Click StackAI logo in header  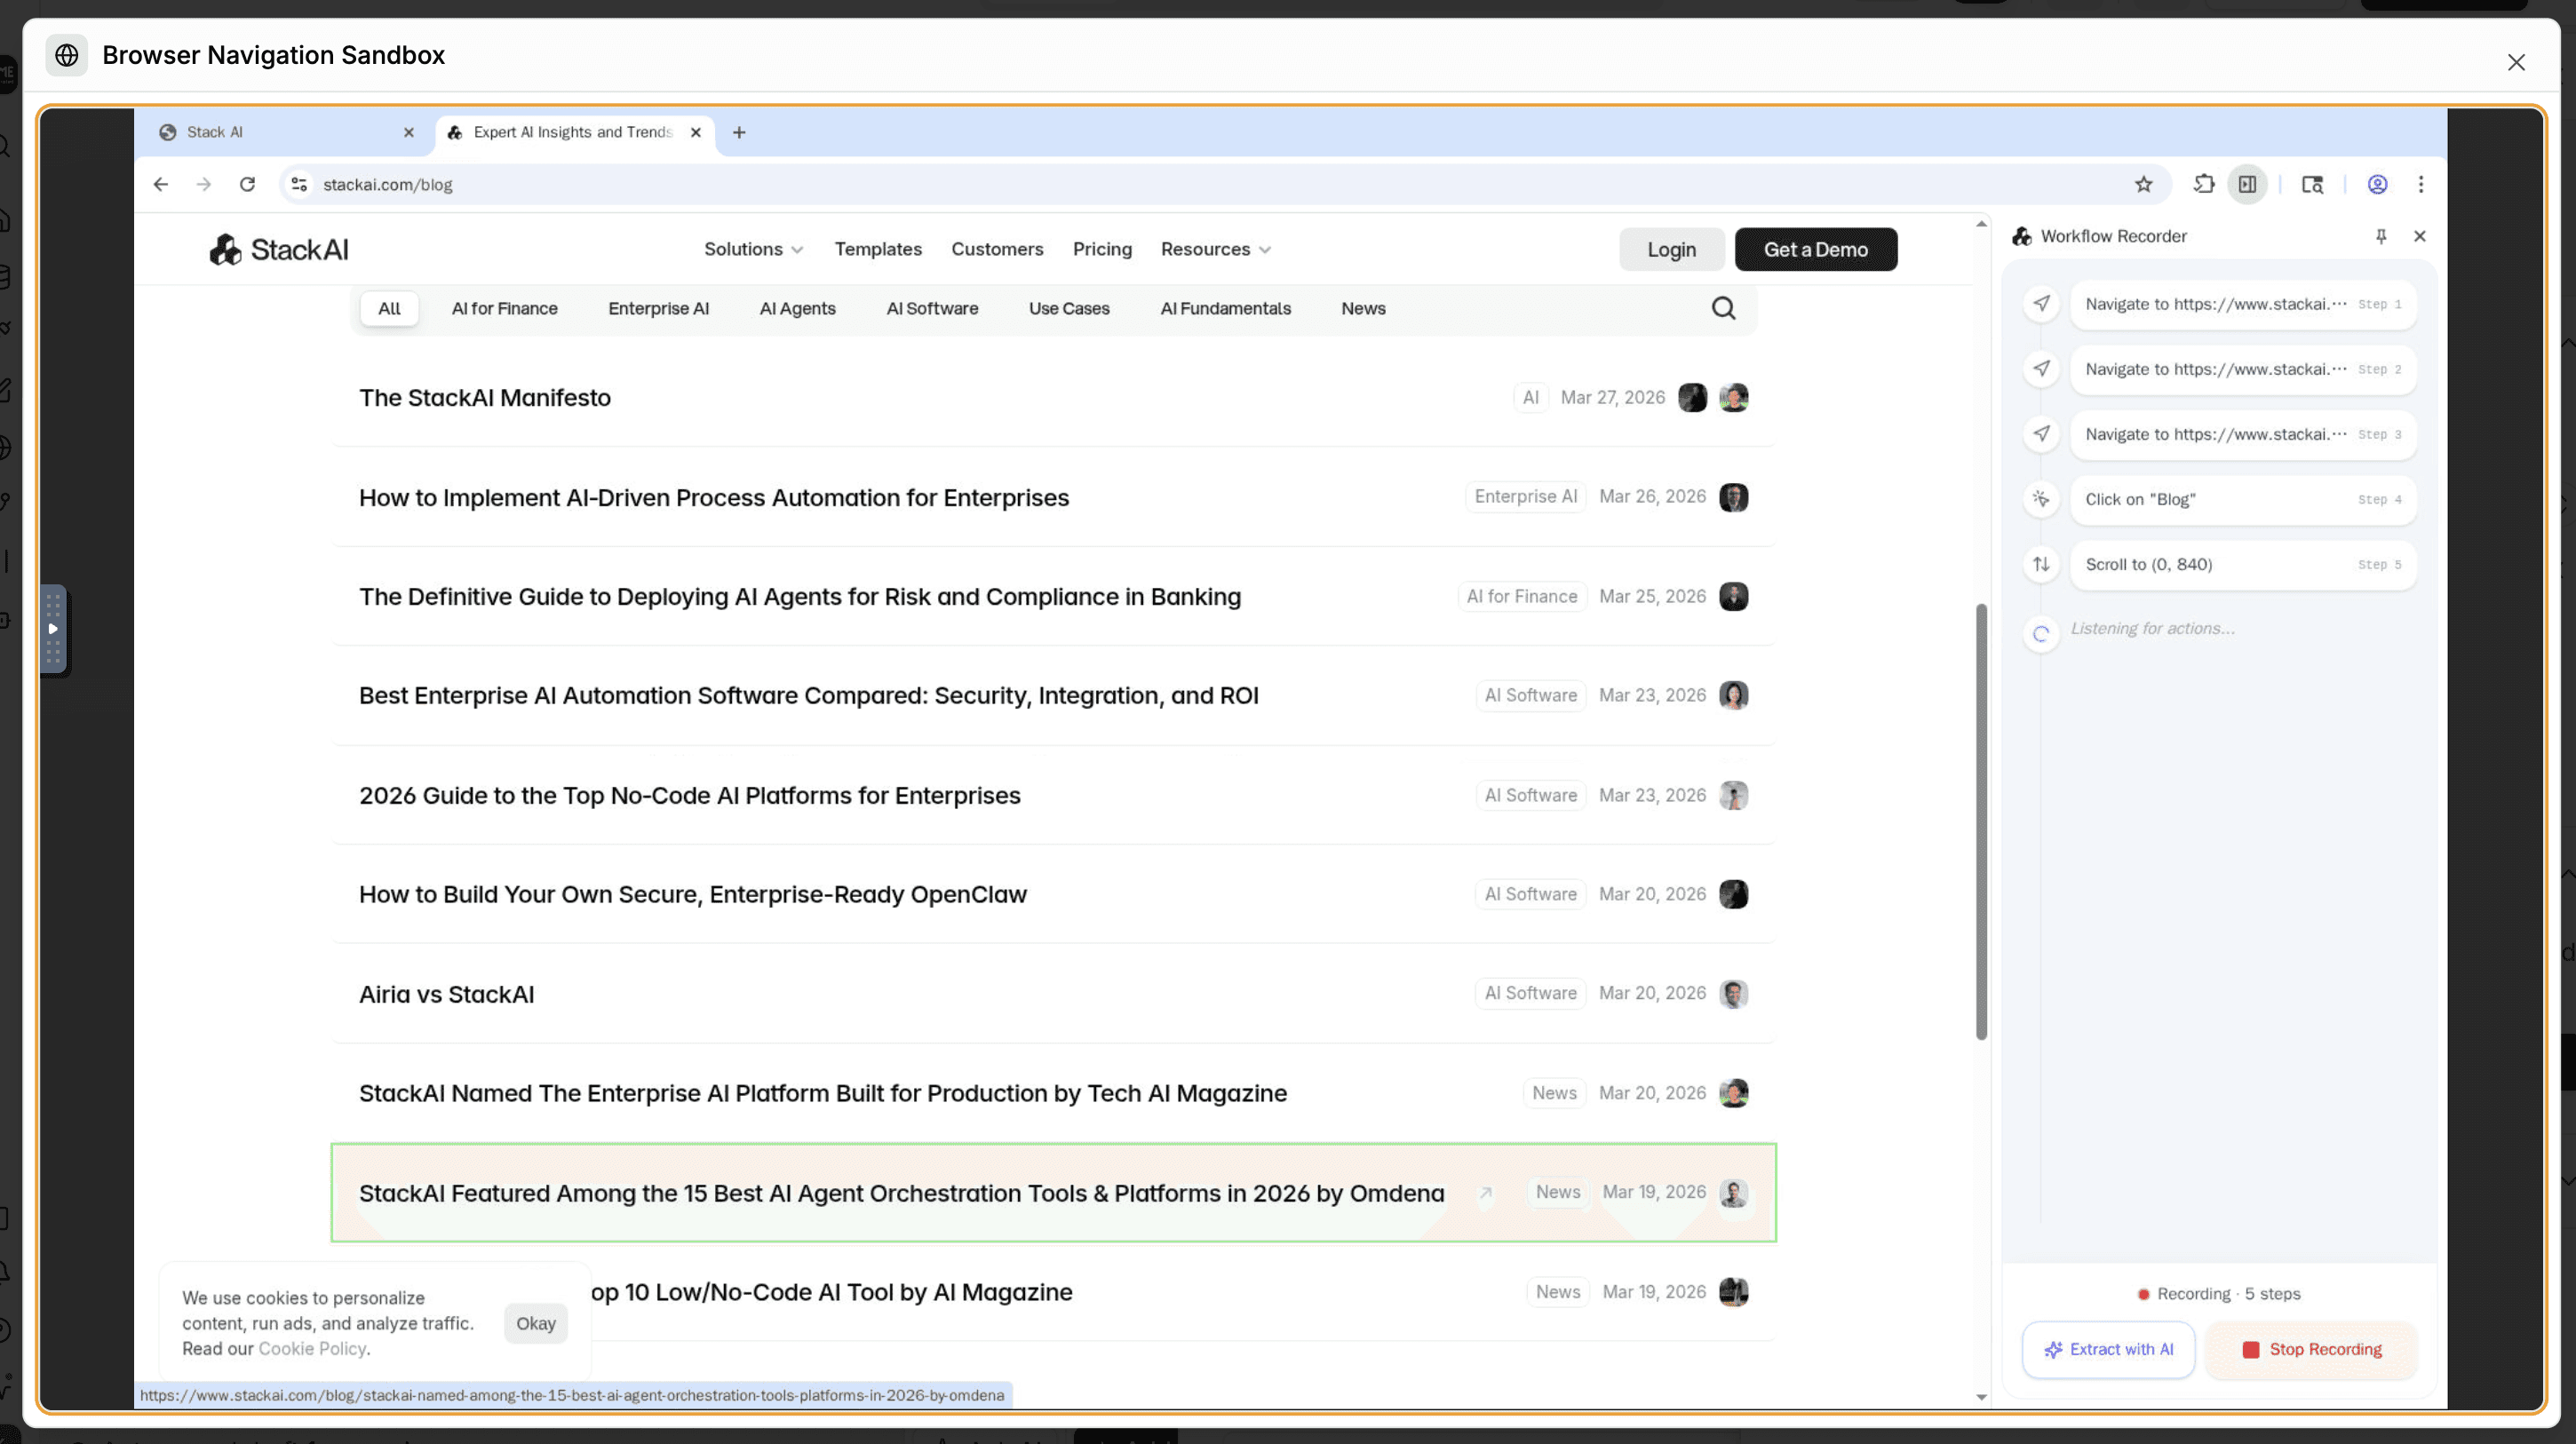(x=279, y=249)
